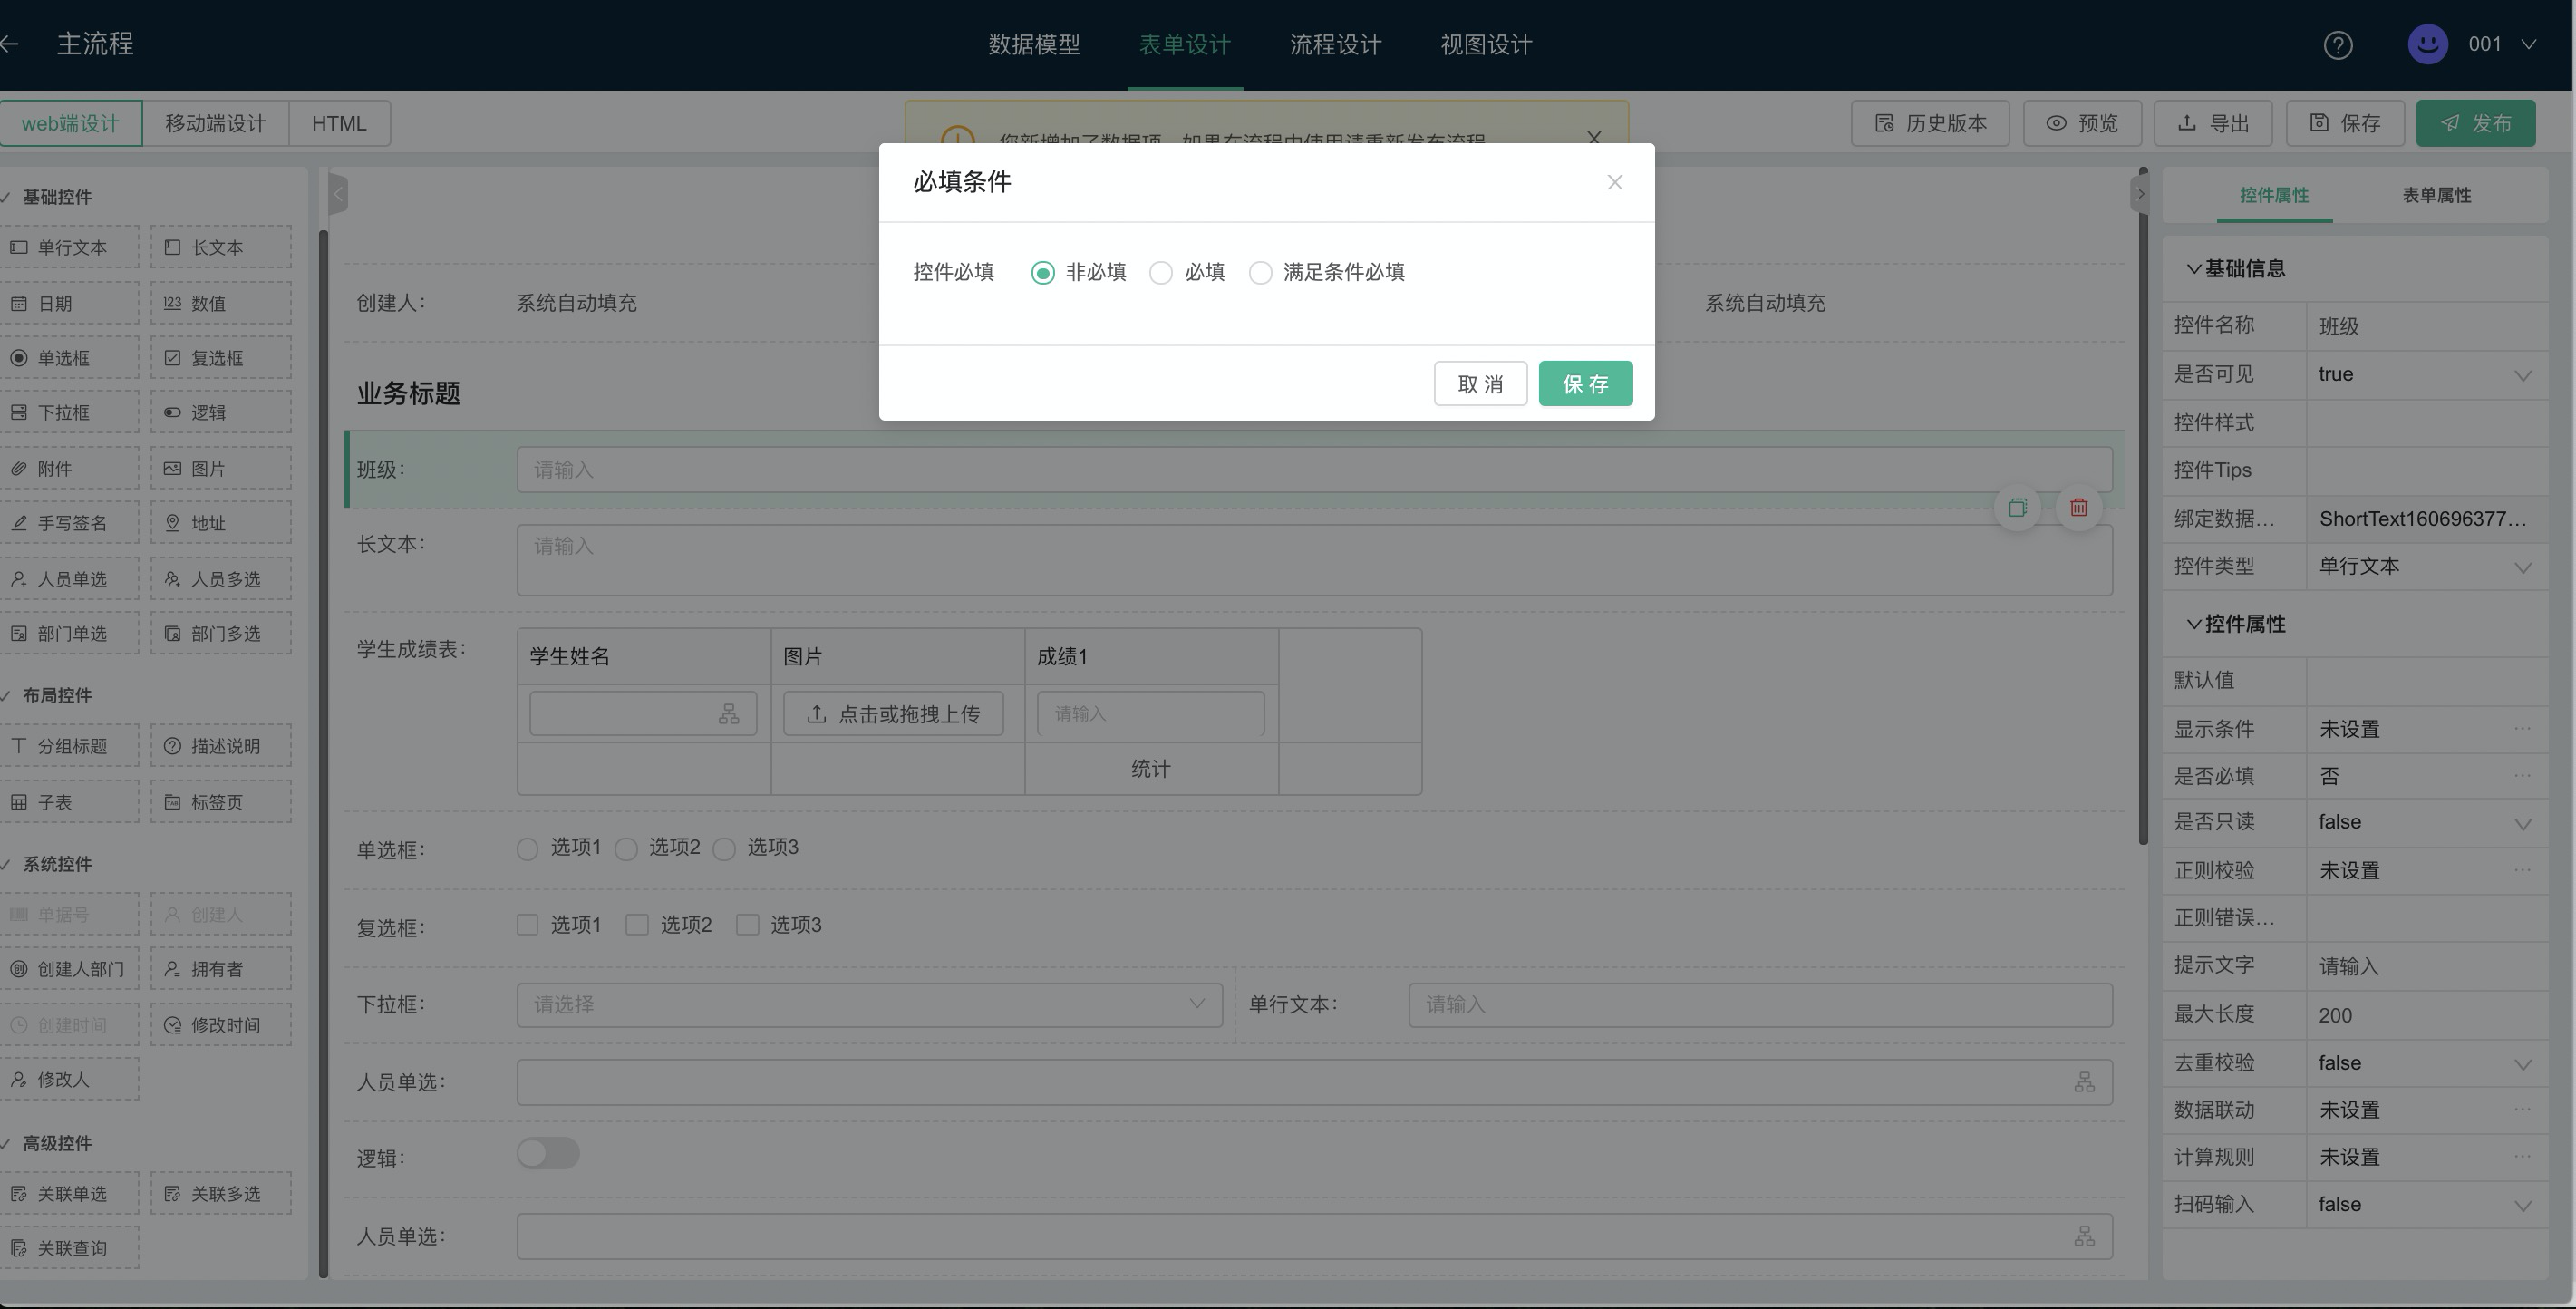Click the 分组标题 layout control
This screenshot has height=1309, width=2576.
point(69,746)
